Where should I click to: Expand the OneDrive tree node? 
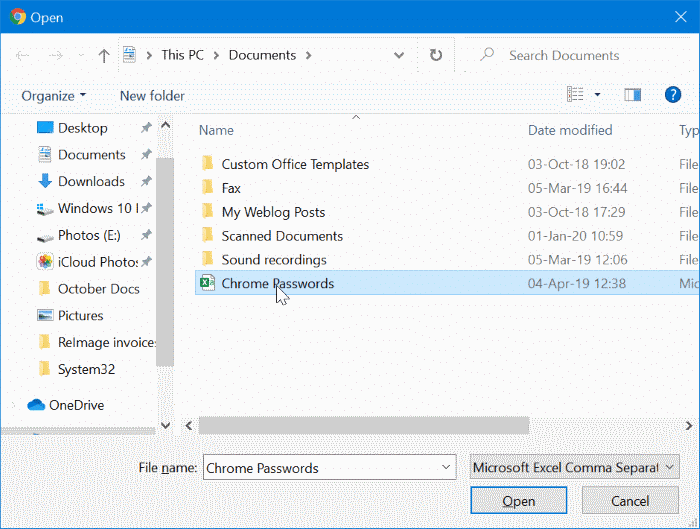click(x=12, y=405)
